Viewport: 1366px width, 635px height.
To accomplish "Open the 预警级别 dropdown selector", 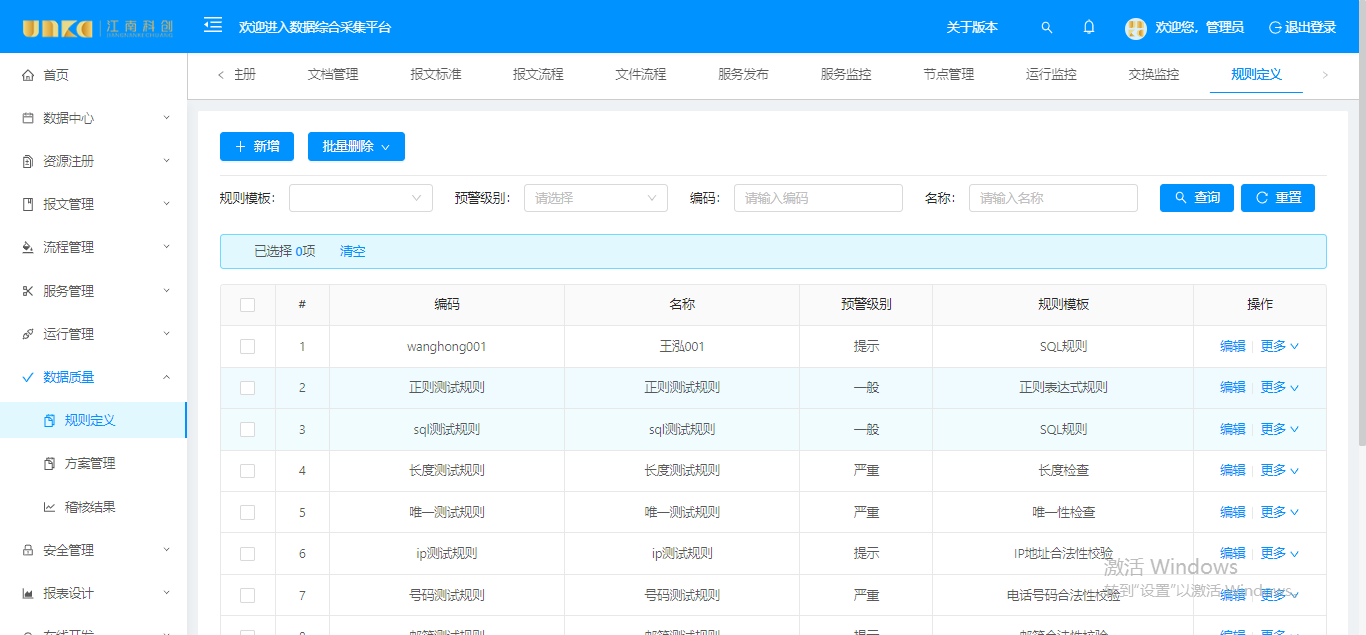I will tap(595, 198).
